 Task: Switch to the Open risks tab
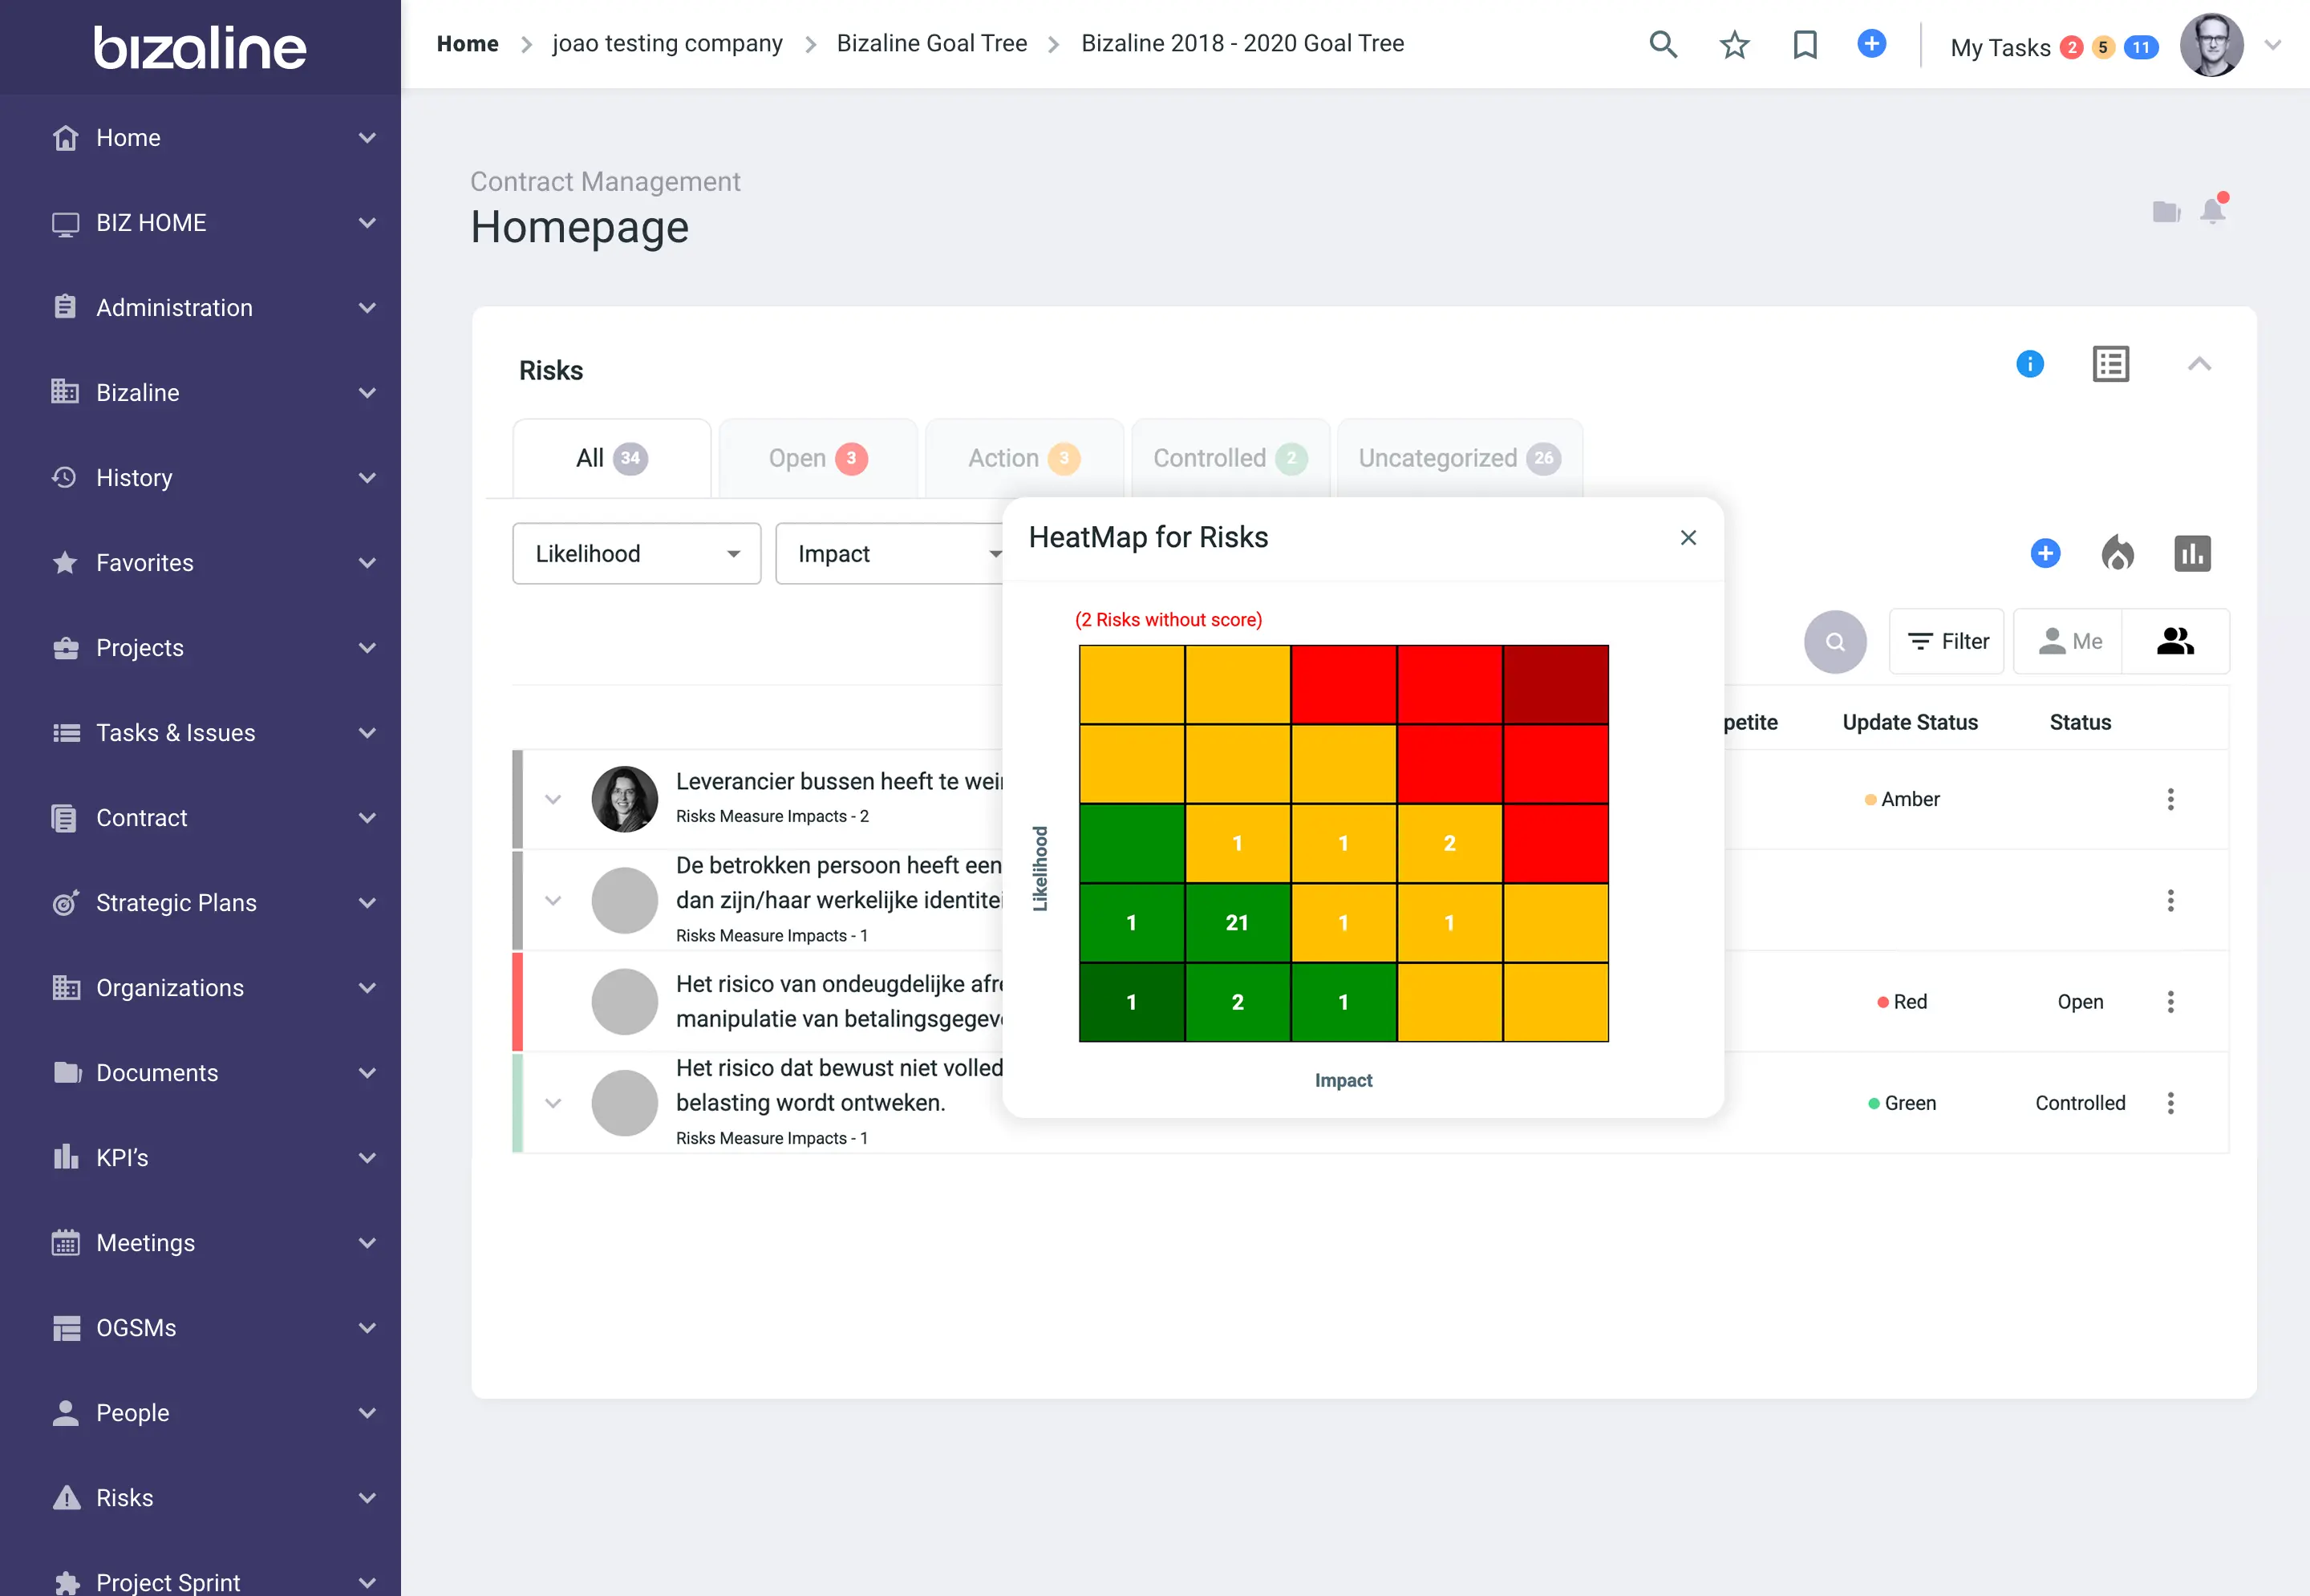pos(817,459)
